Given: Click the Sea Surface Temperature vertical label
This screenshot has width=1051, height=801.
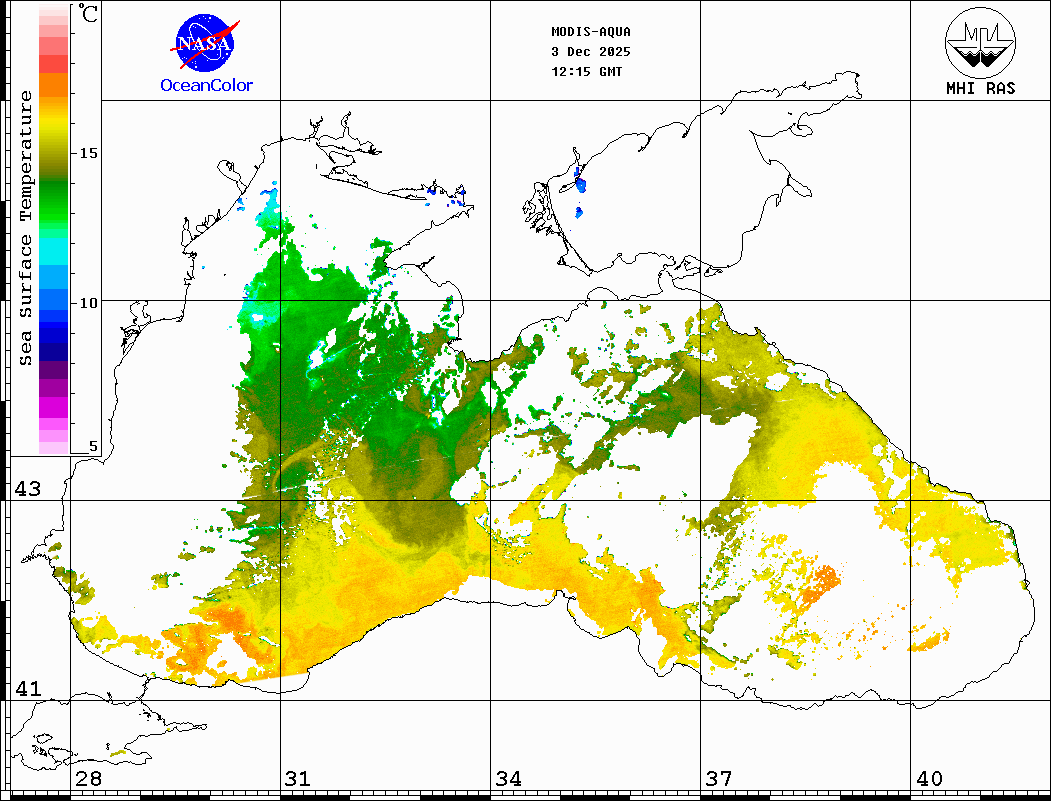Looking at the screenshot, I should point(26,228).
